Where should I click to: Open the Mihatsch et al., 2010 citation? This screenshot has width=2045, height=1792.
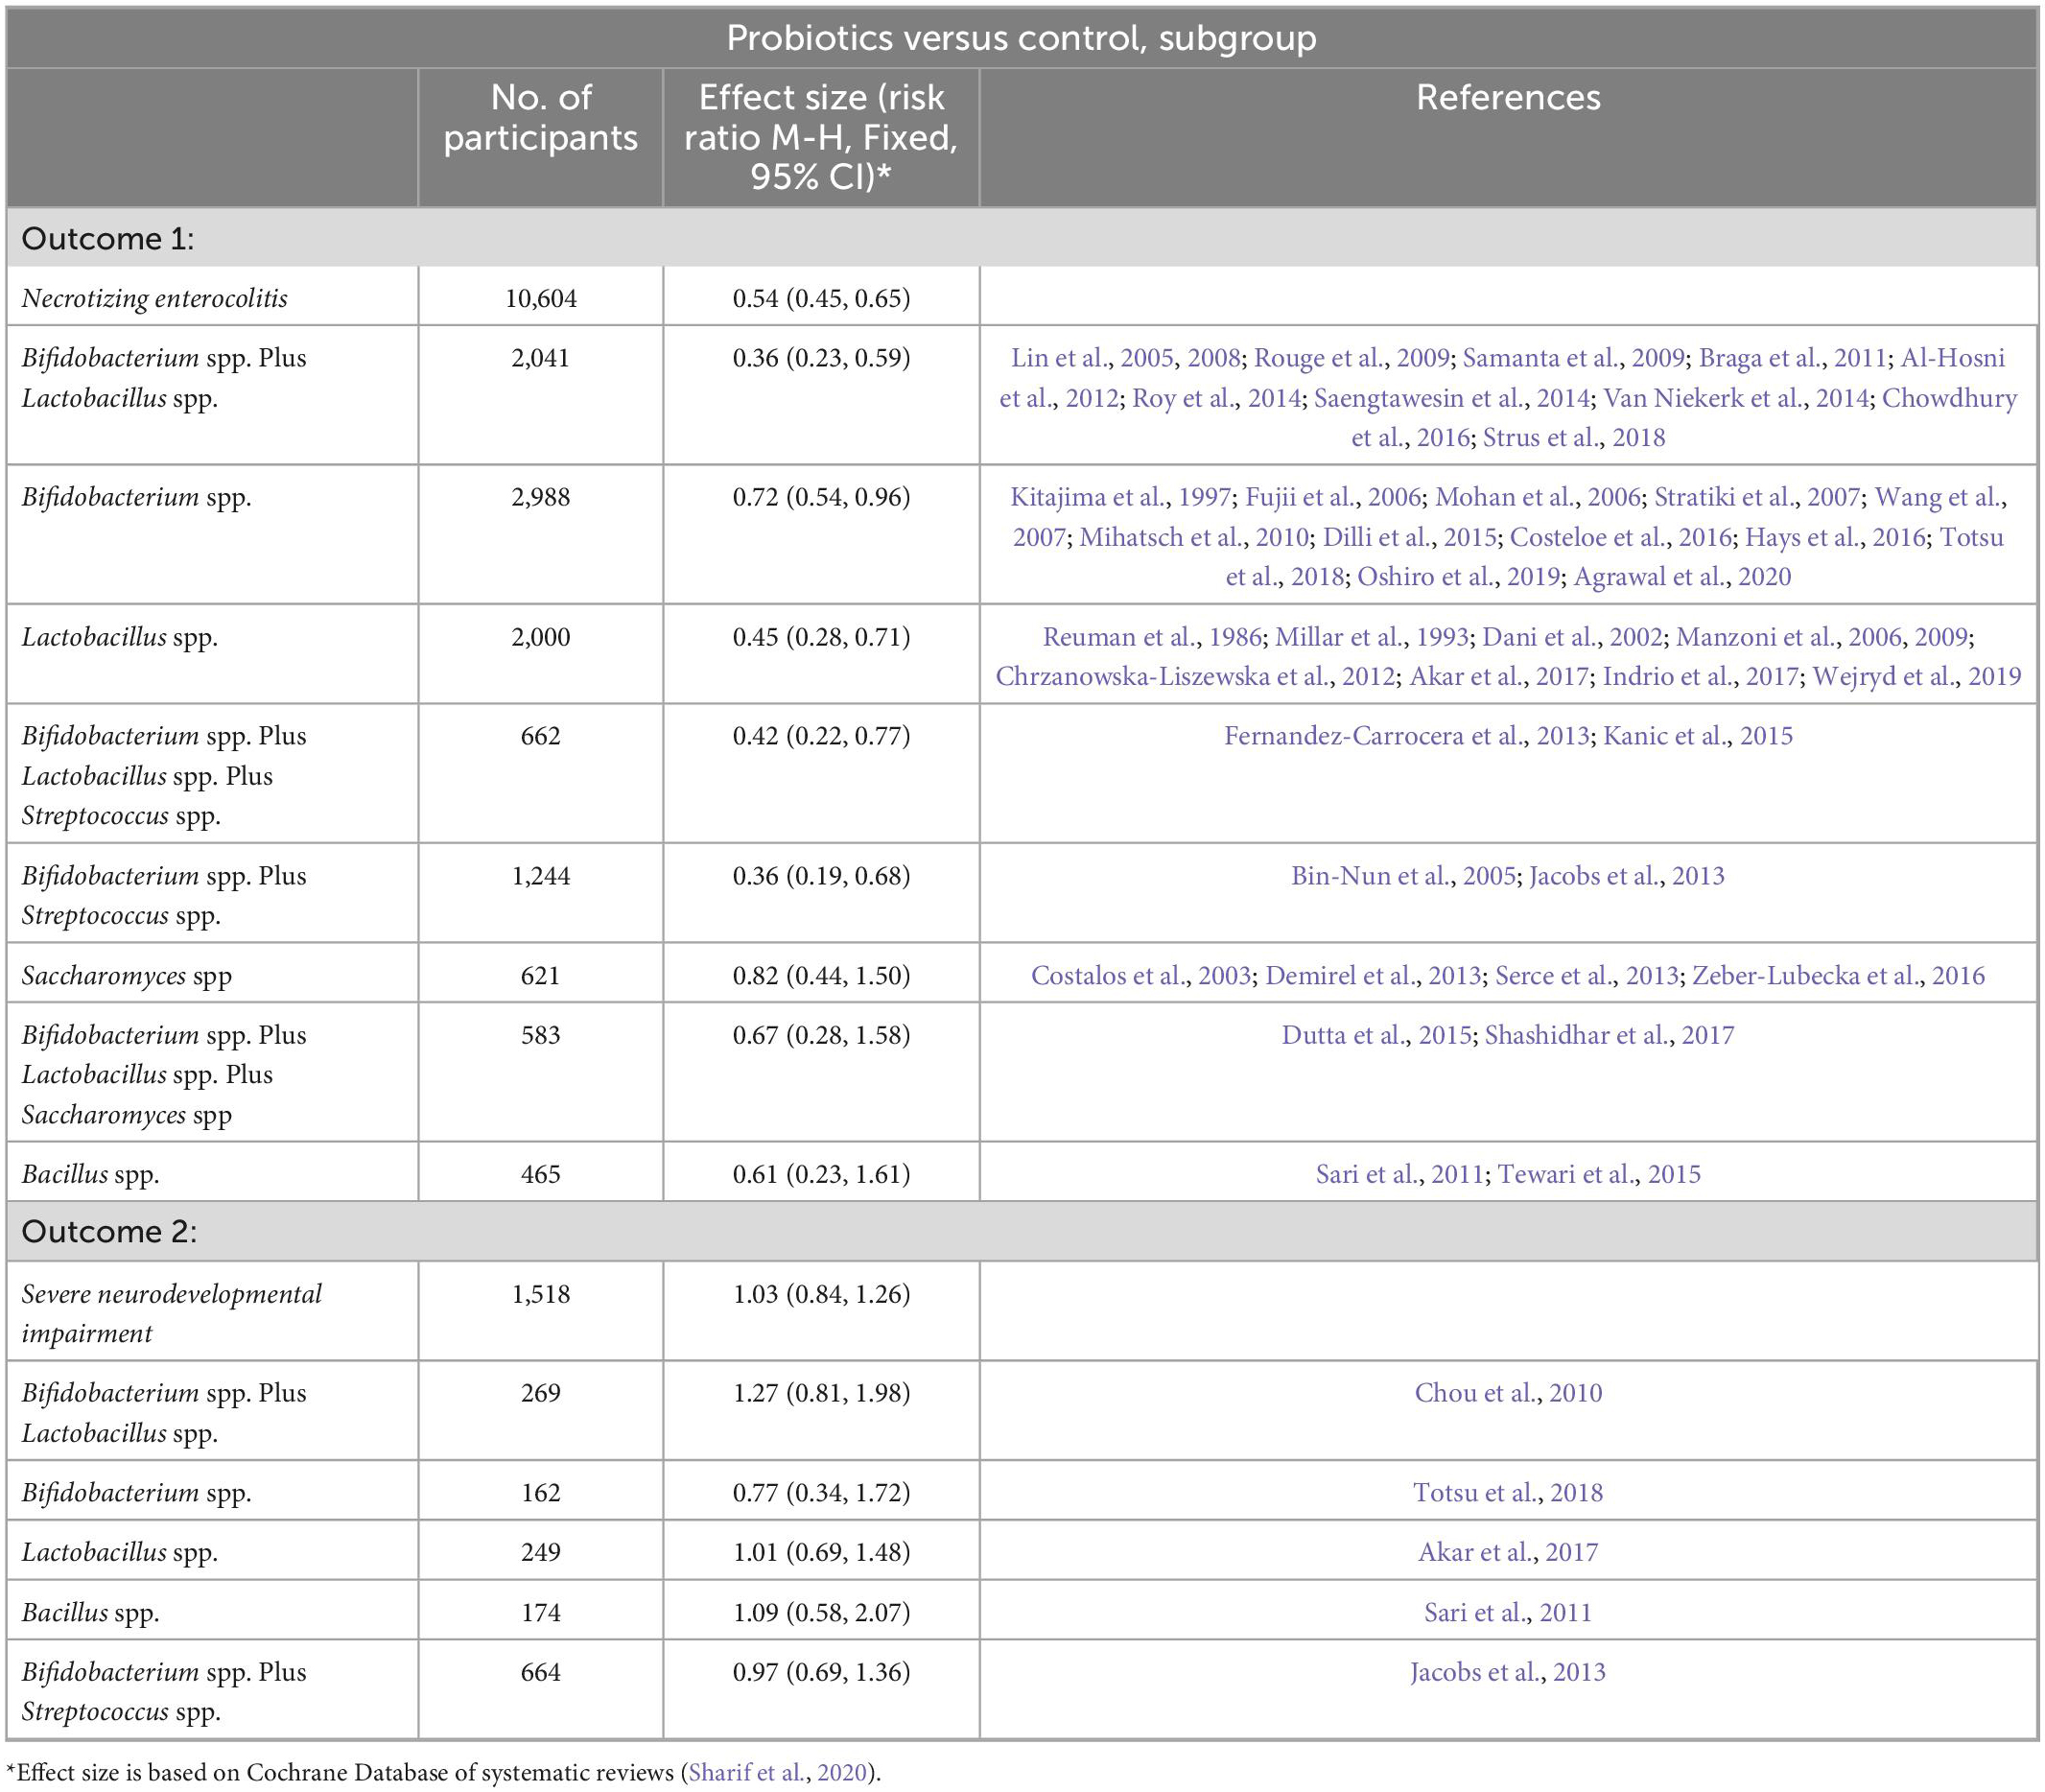1194,537
